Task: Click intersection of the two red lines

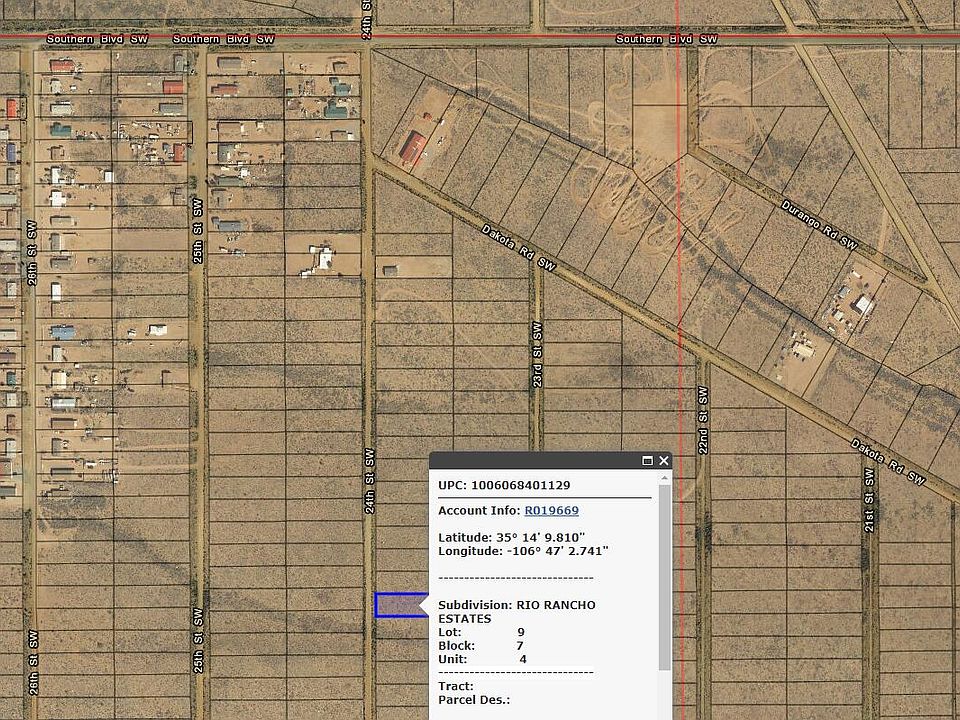Action: tap(679, 39)
